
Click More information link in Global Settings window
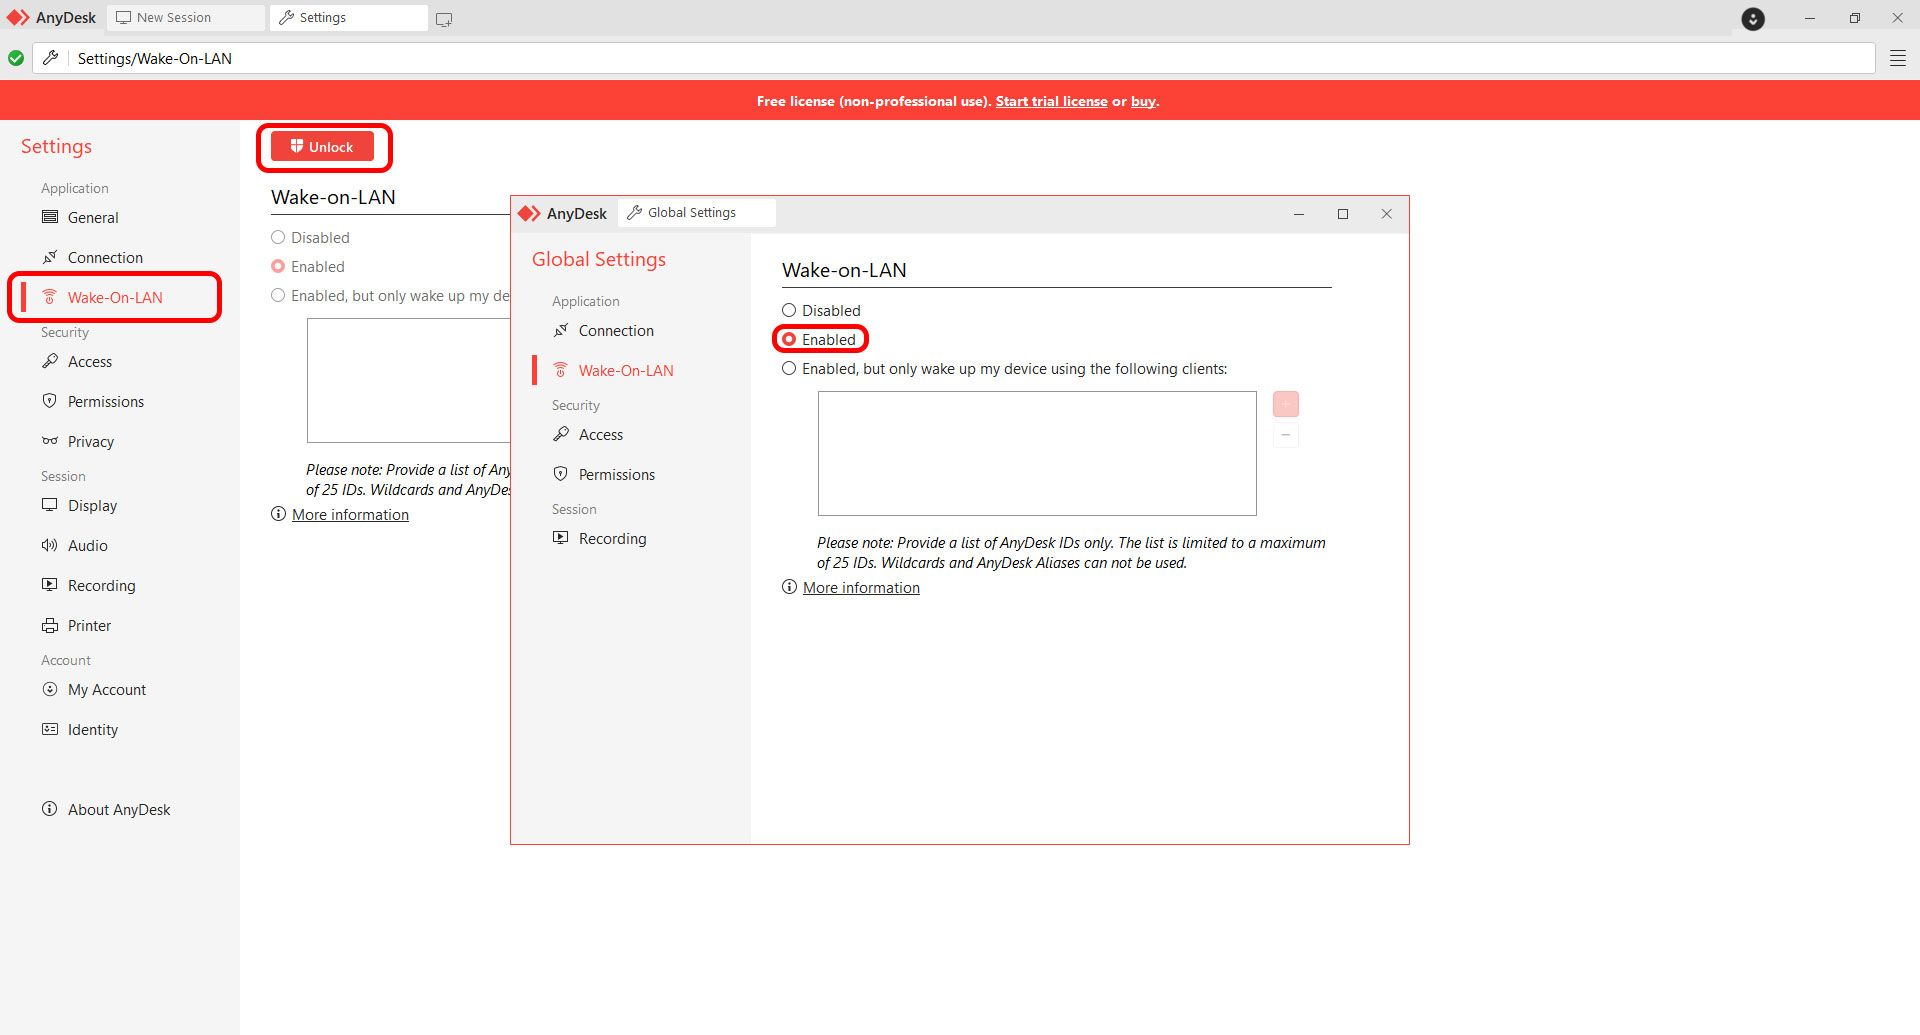861,587
